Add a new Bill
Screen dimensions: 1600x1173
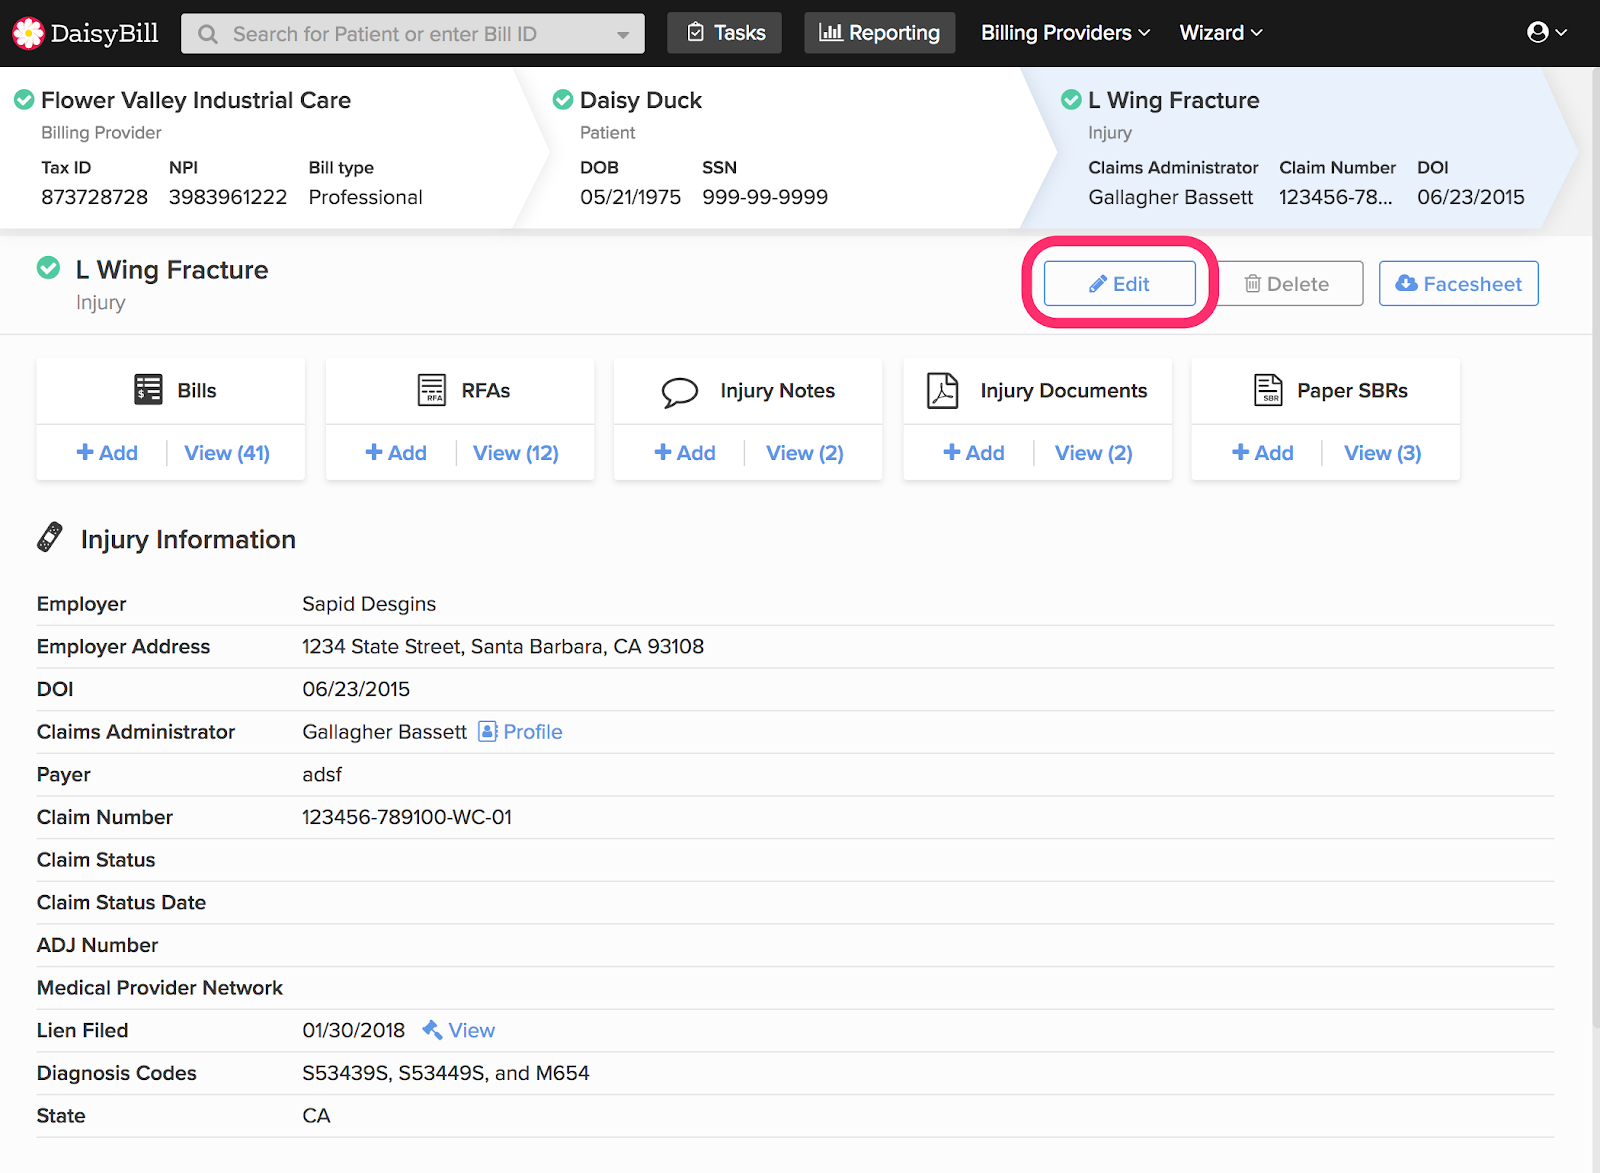click(107, 453)
